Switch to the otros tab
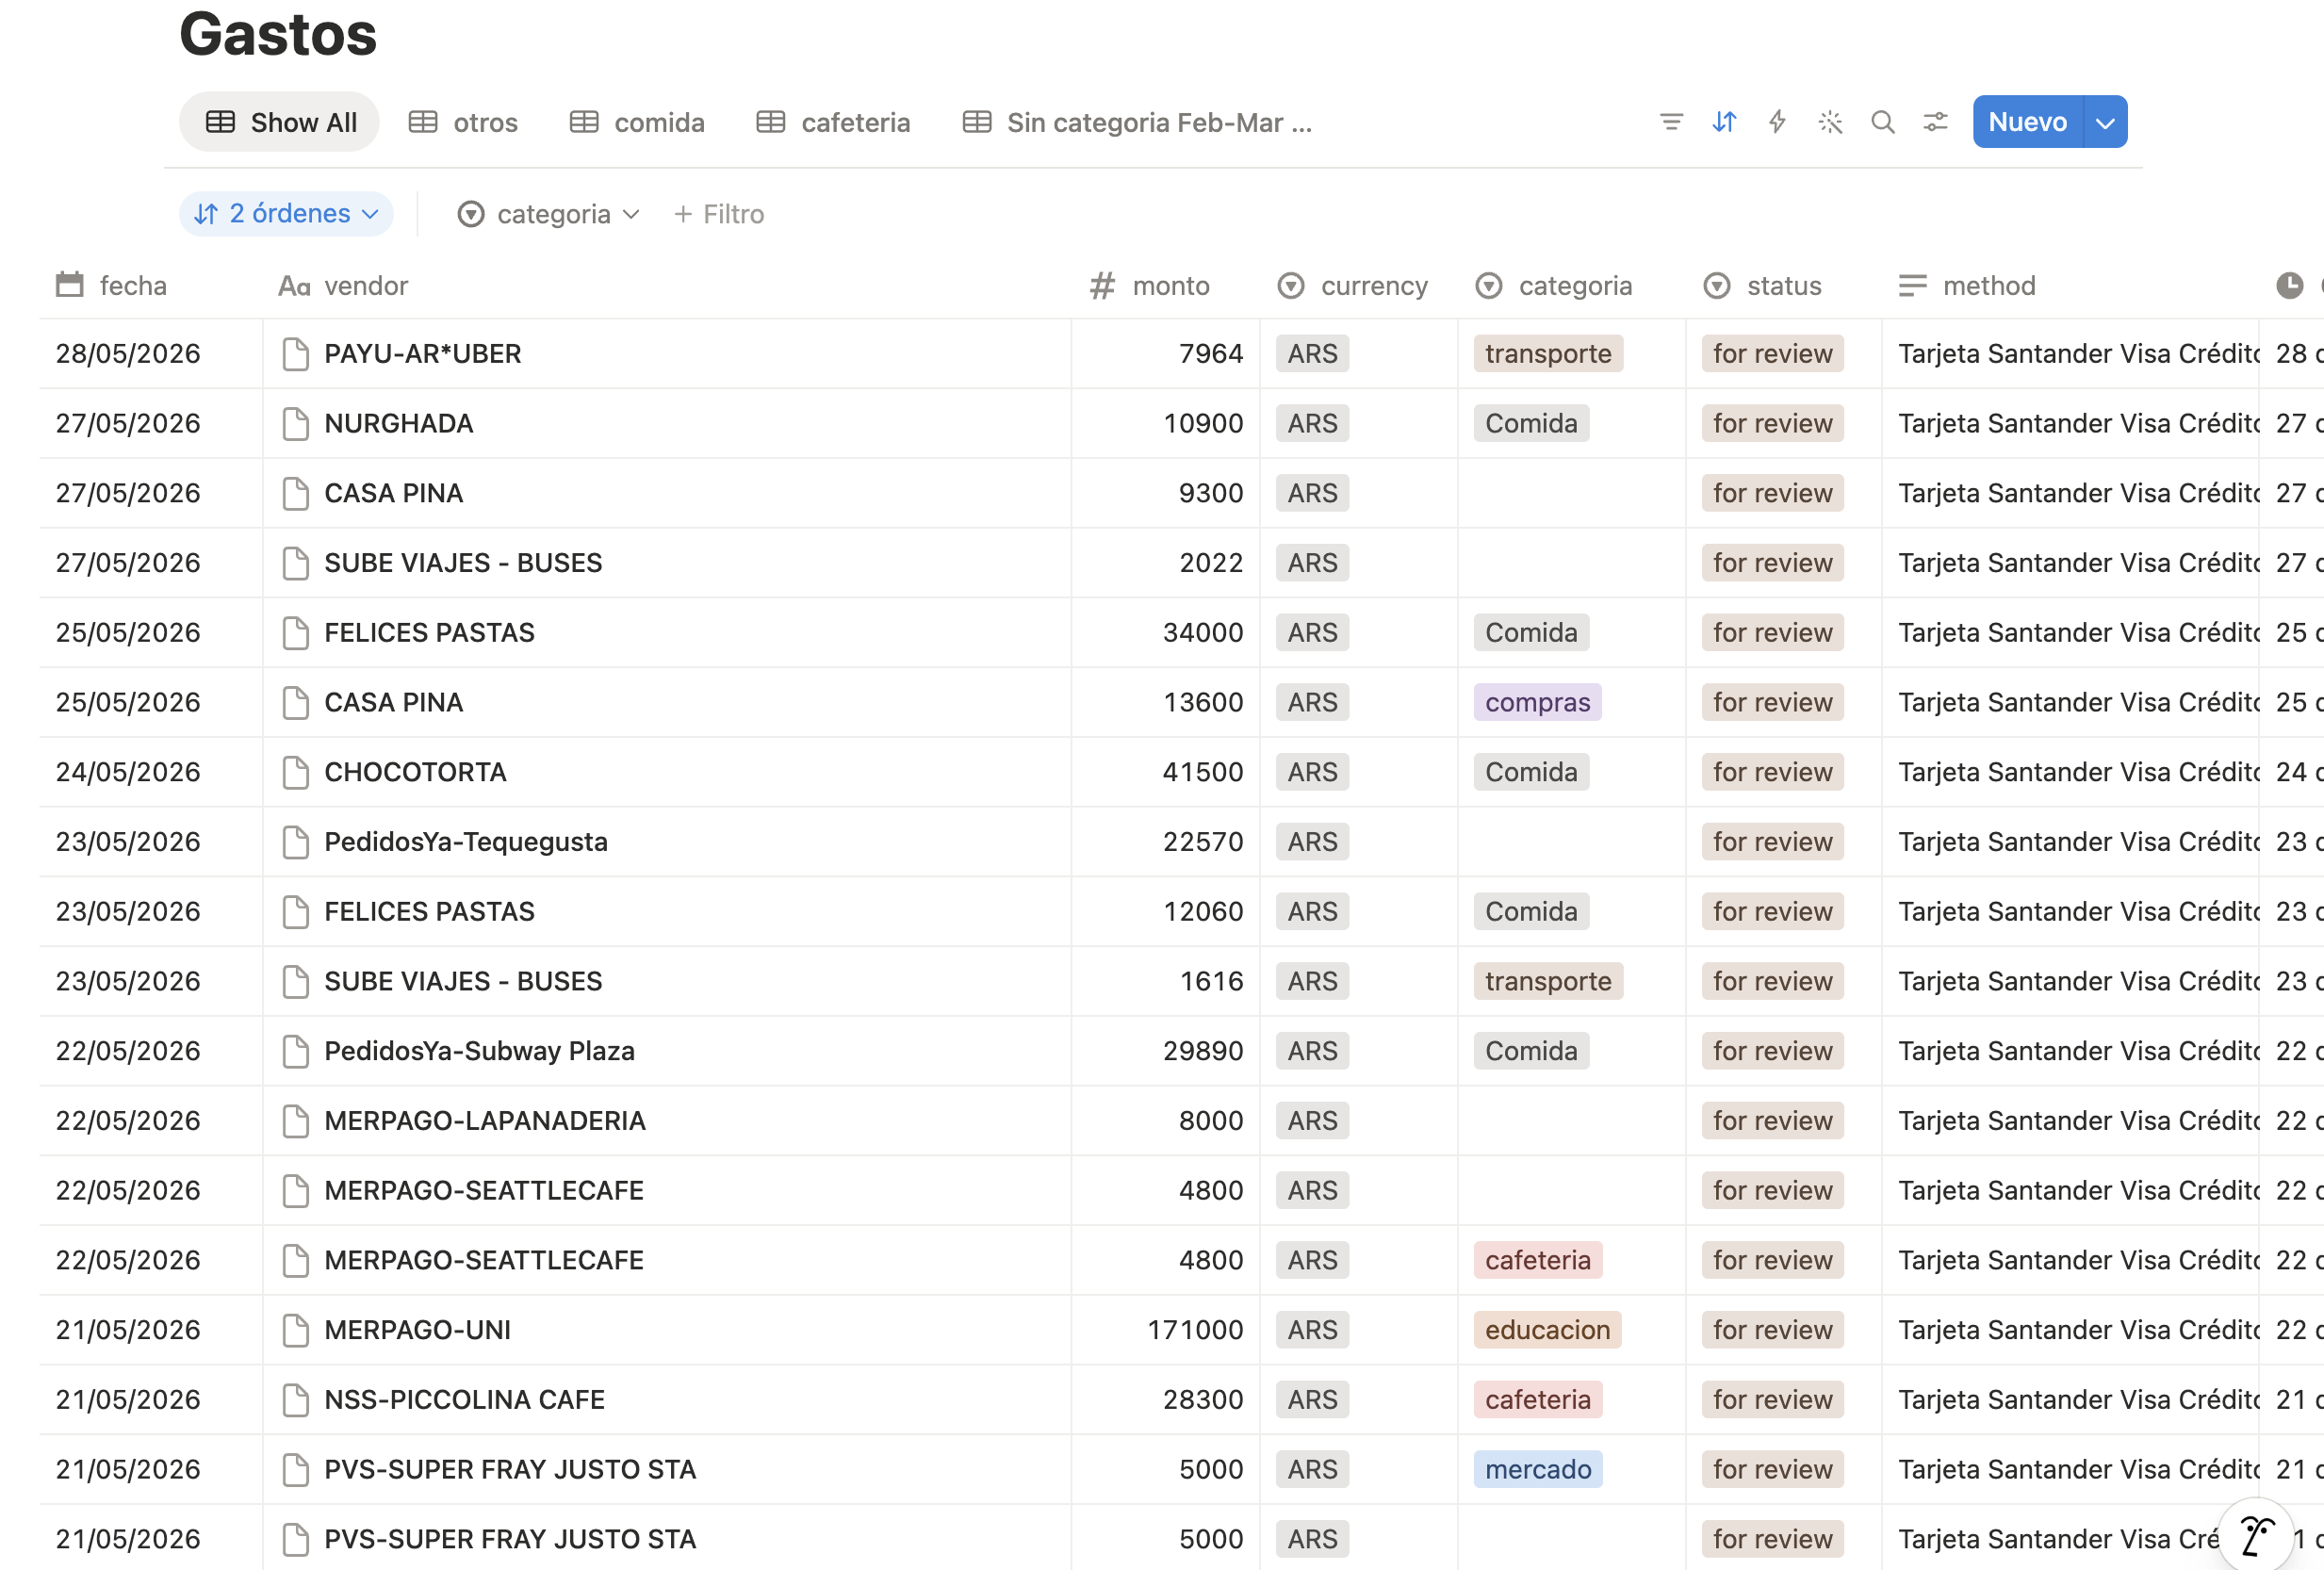Image resolution: width=2324 pixels, height=1570 pixels. click(464, 122)
